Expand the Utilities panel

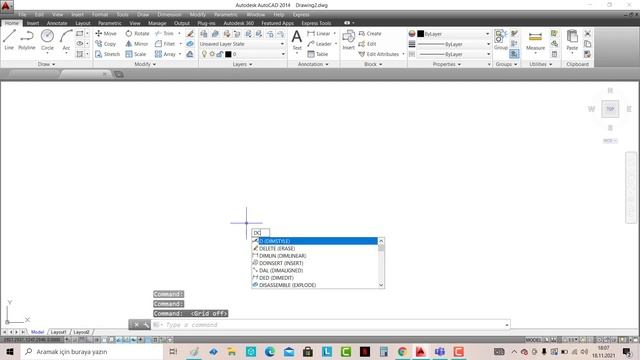click(540, 64)
